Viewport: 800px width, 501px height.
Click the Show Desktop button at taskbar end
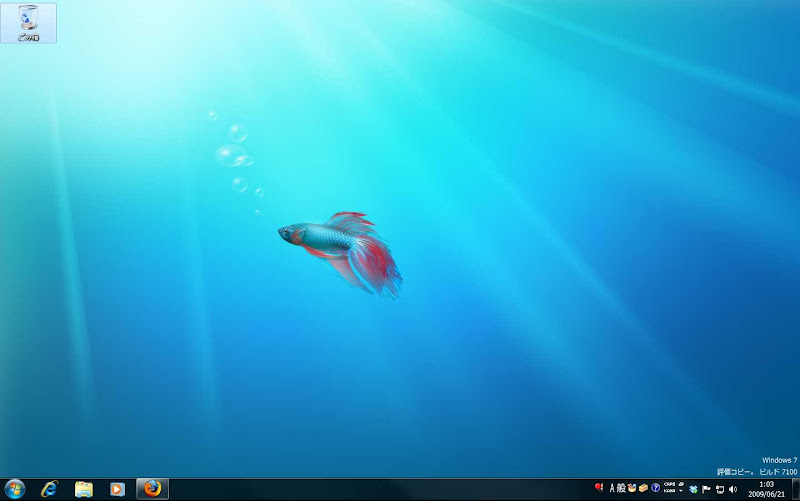point(795,489)
